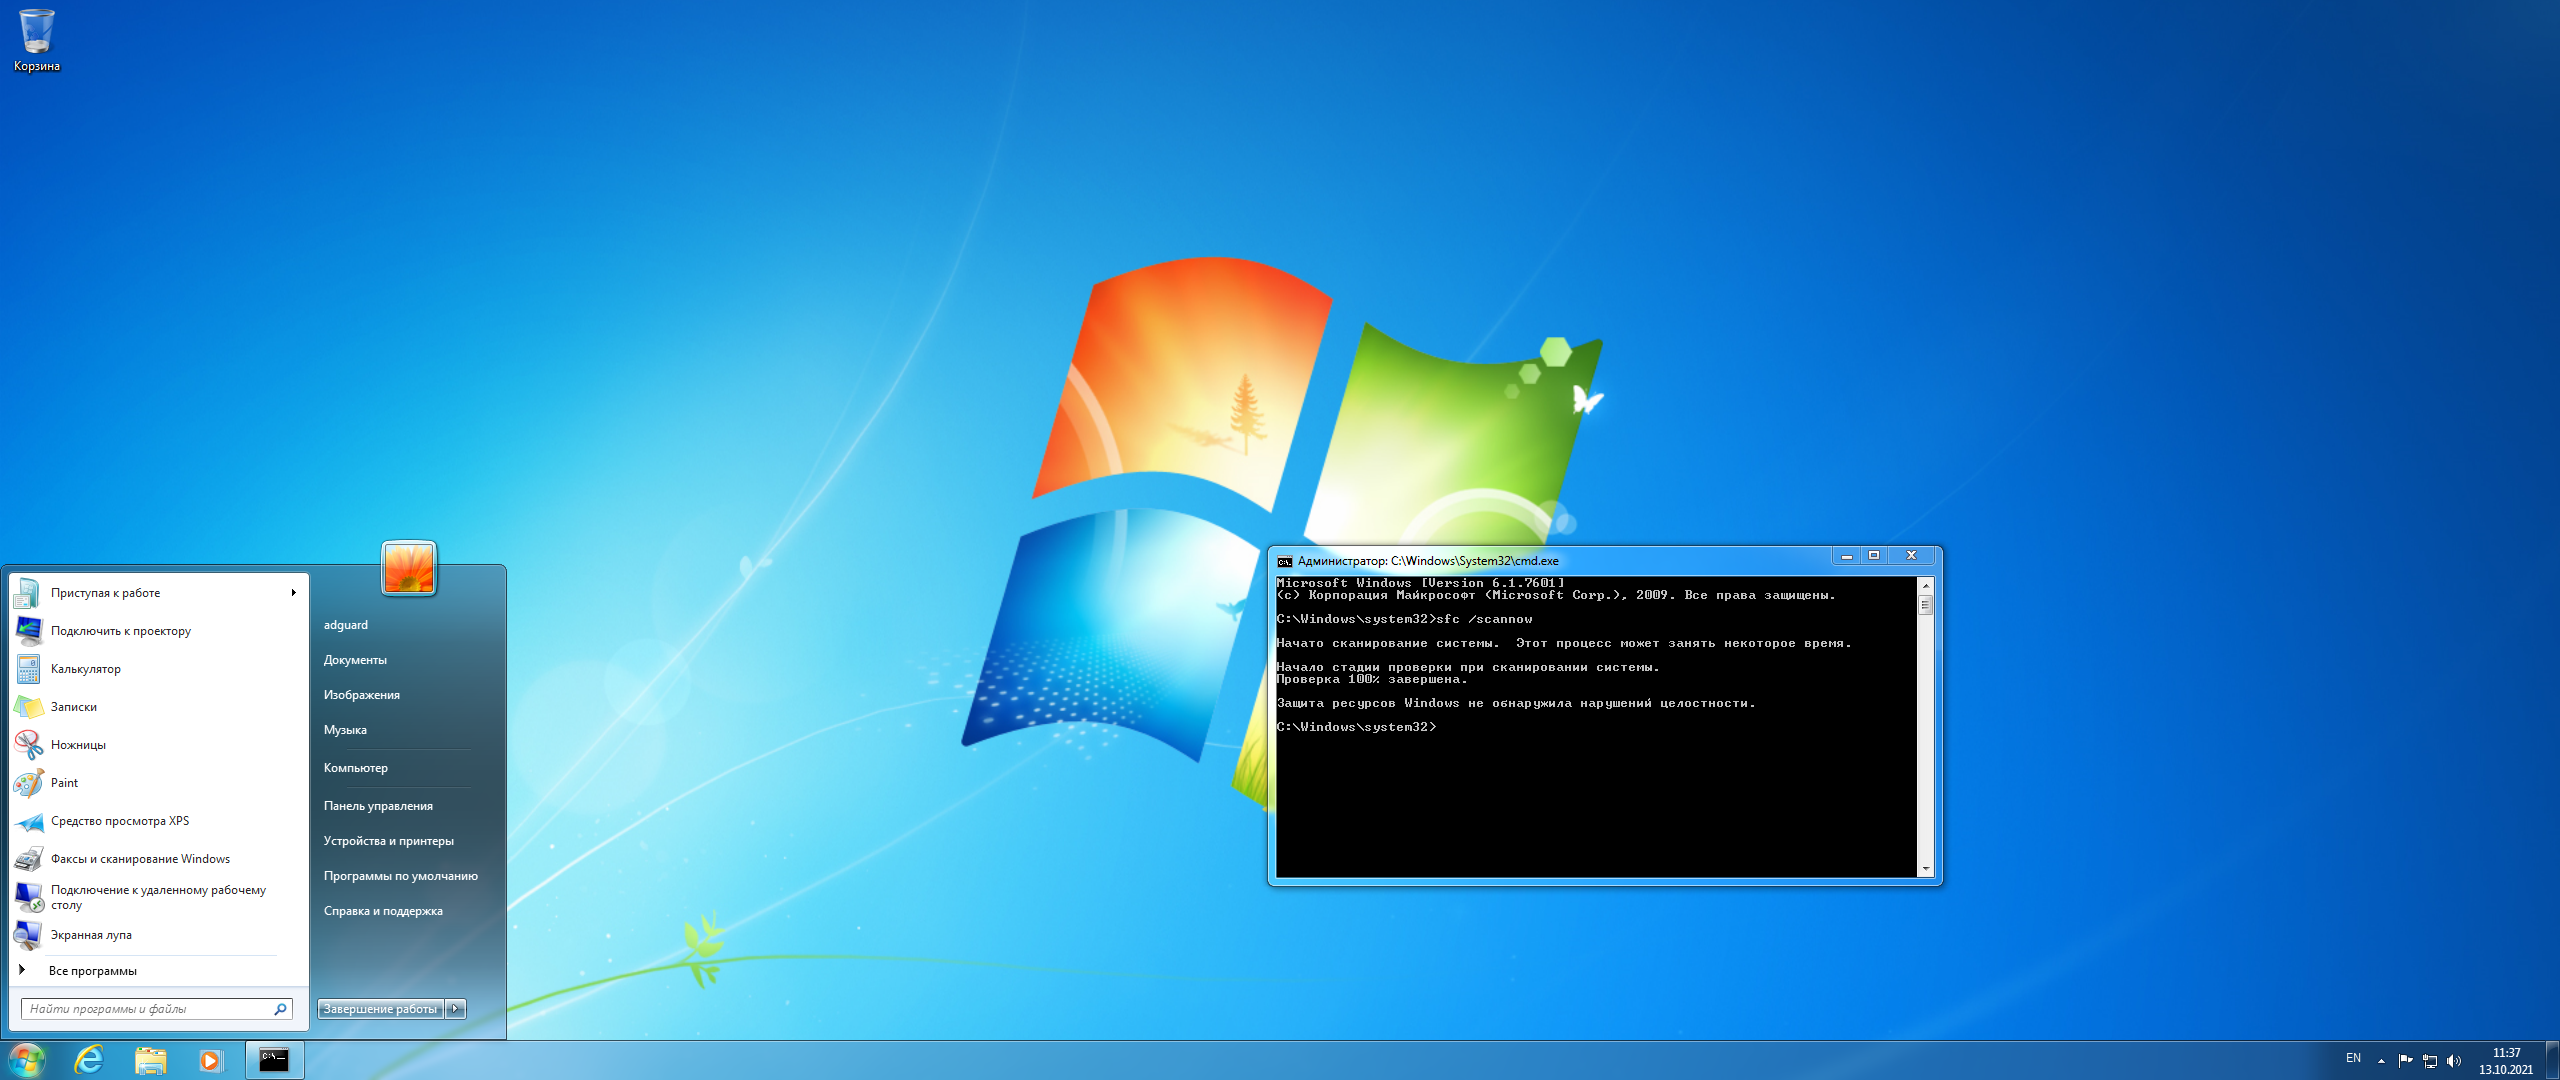Open Windows Media Player from the taskbar
The image size is (2560, 1080).
(x=210, y=1060)
